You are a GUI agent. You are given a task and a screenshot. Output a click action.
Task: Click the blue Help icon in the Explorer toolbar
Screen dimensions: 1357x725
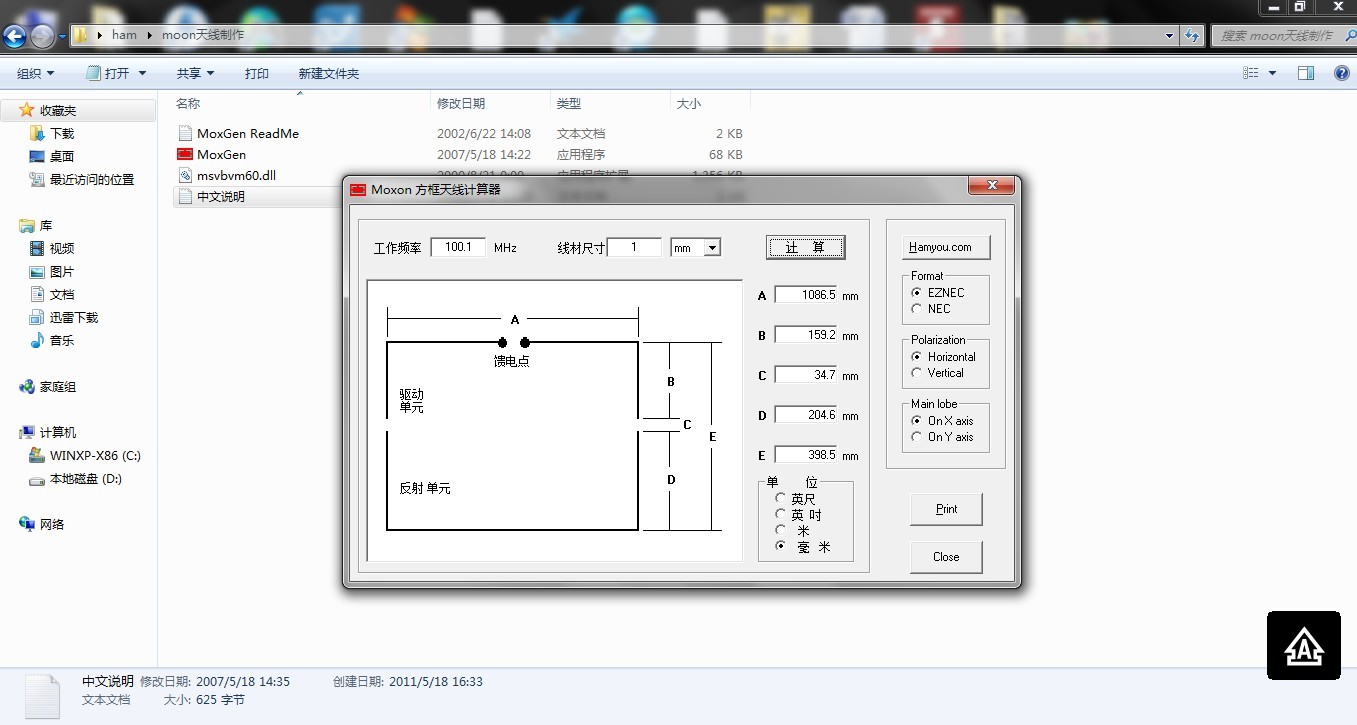(1341, 72)
